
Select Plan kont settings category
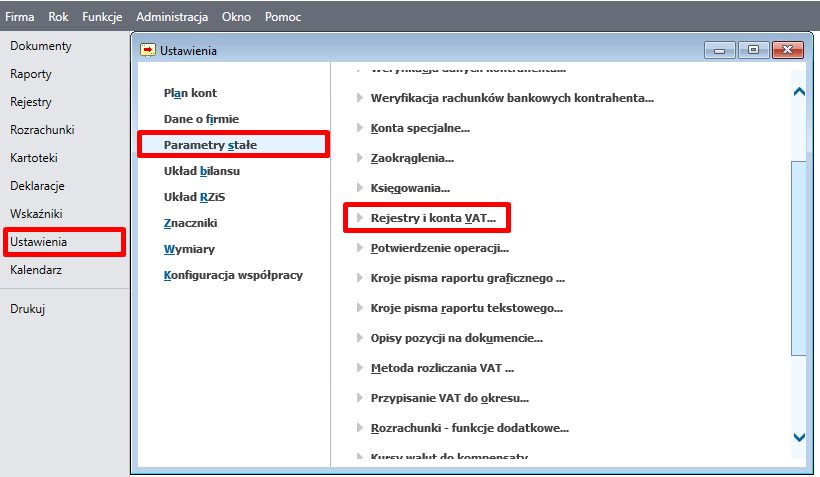(190, 93)
